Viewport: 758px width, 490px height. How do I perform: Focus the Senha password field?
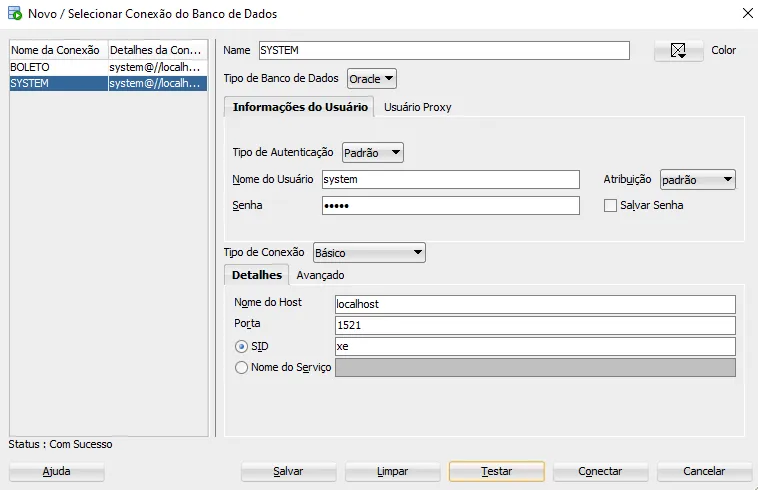(x=450, y=205)
